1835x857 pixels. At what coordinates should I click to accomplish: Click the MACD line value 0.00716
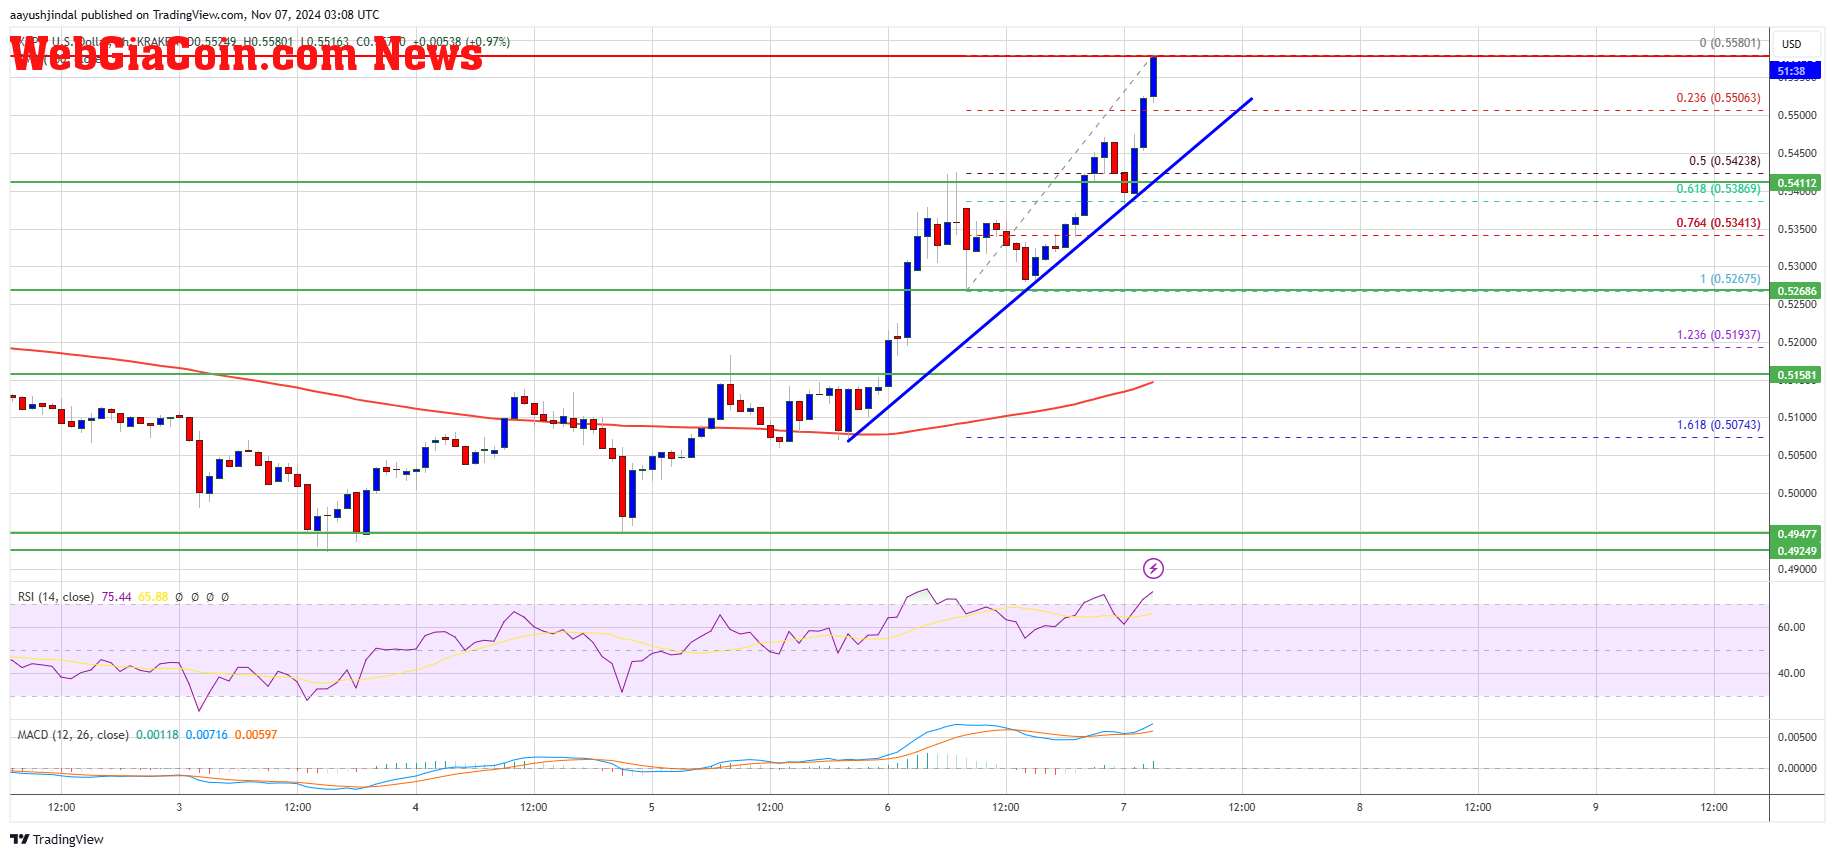pos(206,735)
